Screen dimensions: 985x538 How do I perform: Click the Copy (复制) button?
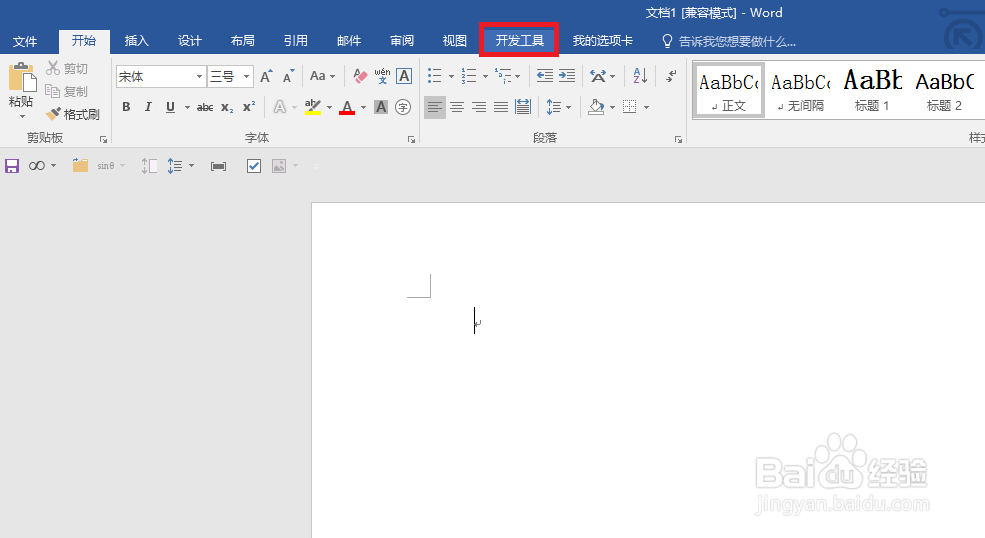click(67, 91)
